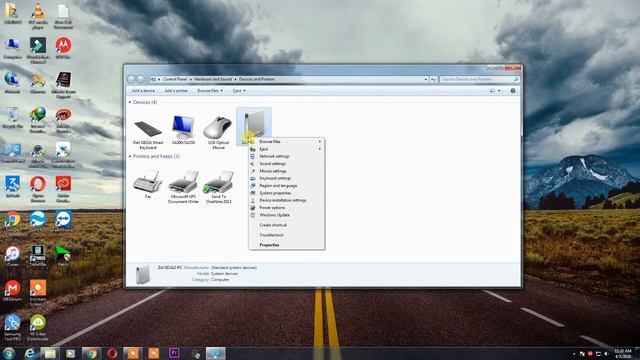Image resolution: width=640 pixels, height=360 pixels.
Task: Choose Troubleshoot in context menu
Action: [287, 235]
